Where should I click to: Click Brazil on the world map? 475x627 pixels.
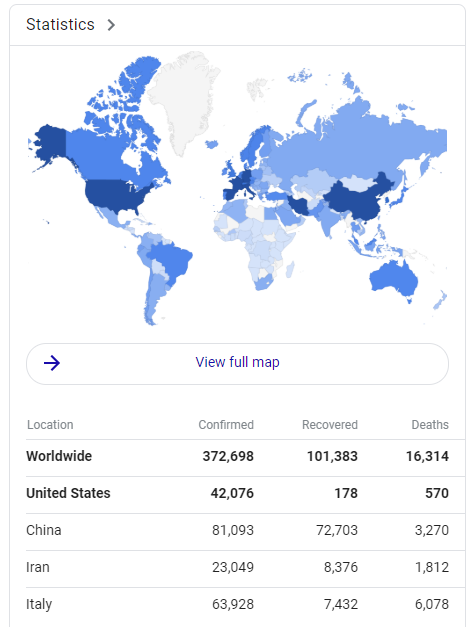(x=172, y=260)
